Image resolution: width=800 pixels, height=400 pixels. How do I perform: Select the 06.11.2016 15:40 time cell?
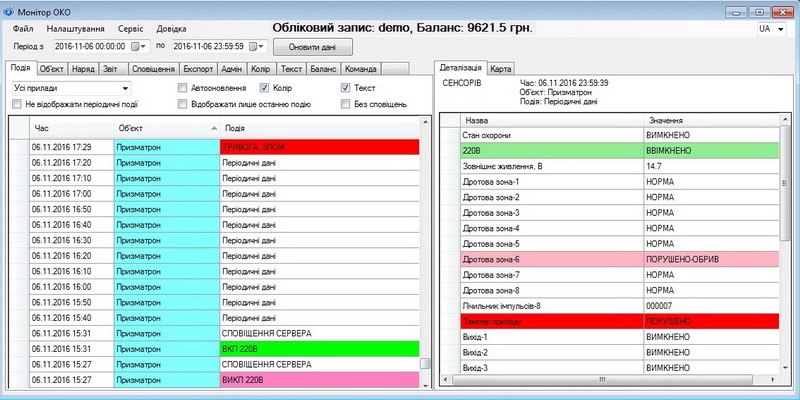click(72, 318)
